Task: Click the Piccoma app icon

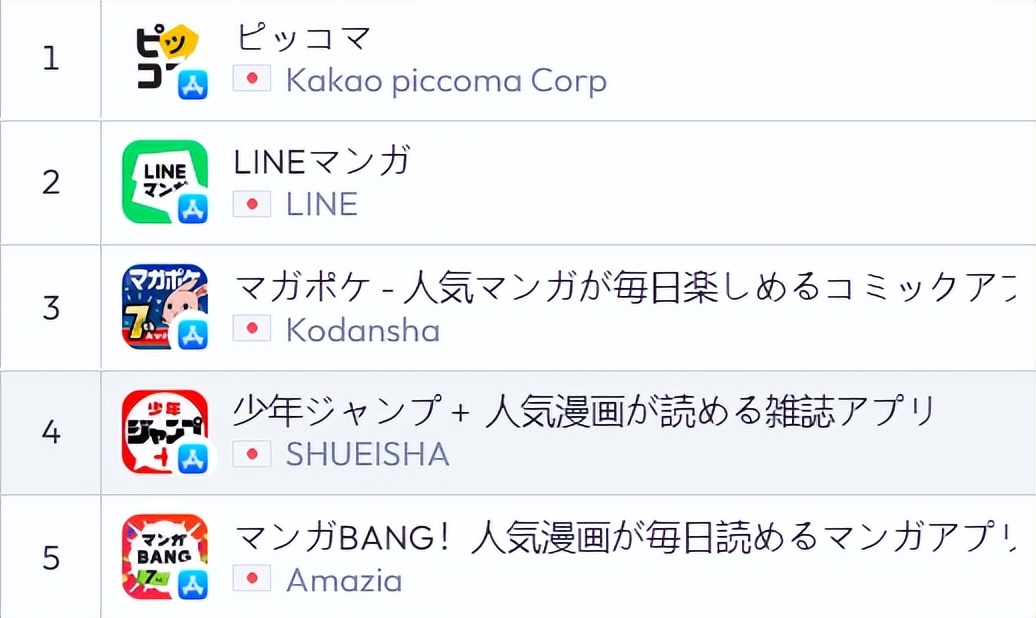Action: pos(166,59)
